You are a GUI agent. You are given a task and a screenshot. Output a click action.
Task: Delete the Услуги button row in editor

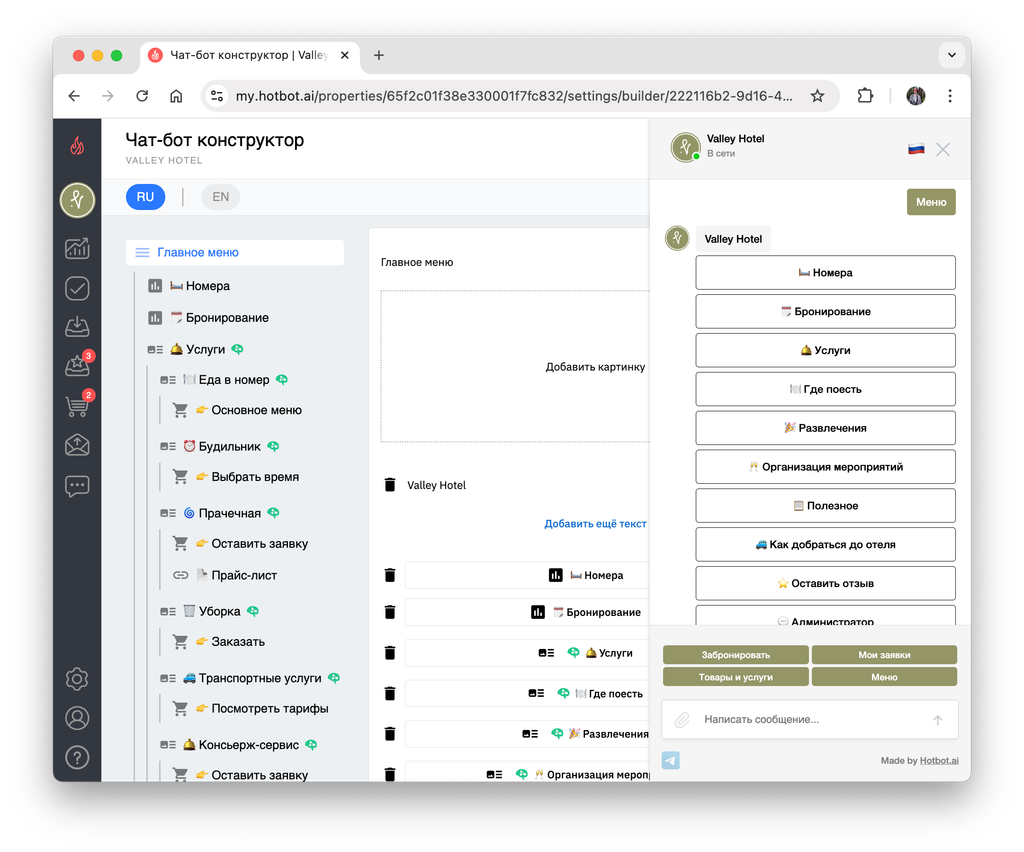(x=390, y=653)
